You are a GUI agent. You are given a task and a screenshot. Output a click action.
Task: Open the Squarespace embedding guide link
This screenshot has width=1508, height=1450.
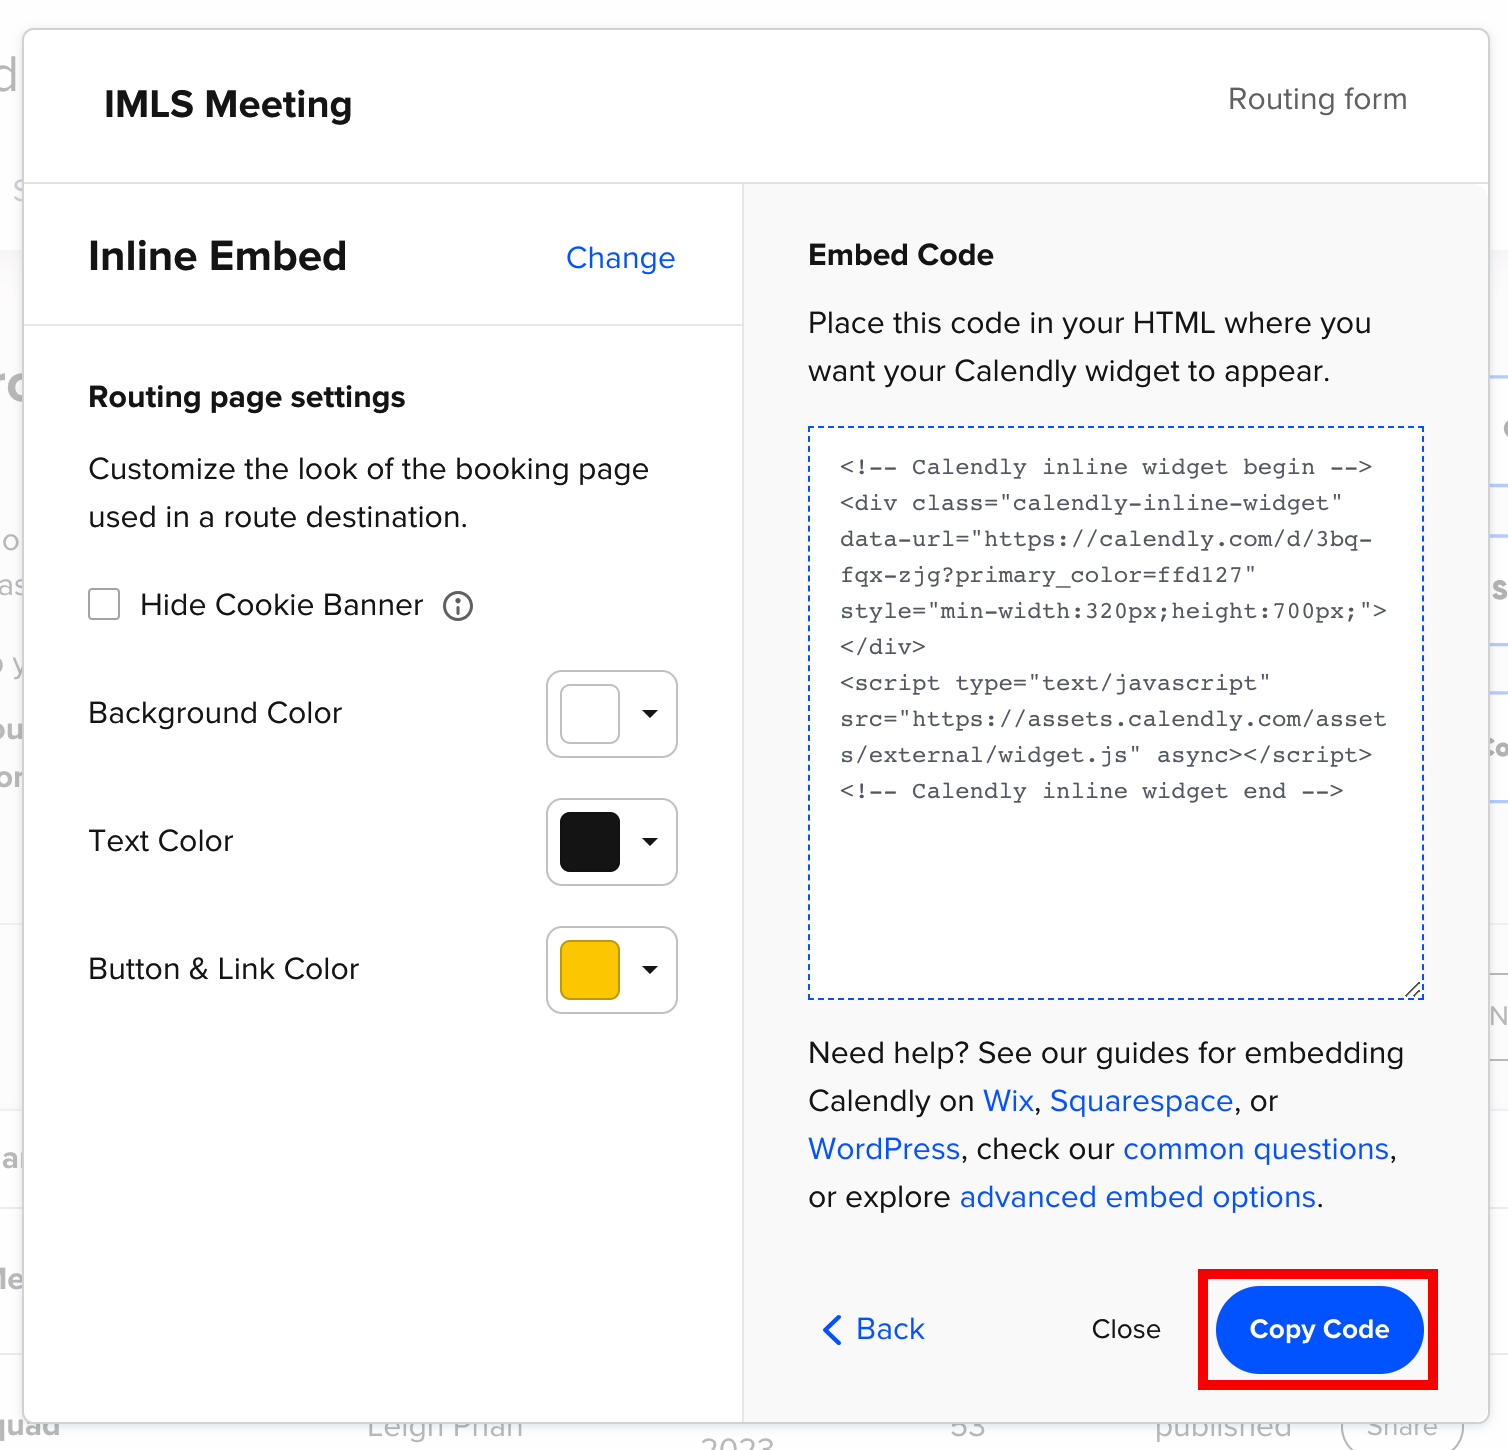(x=1141, y=1101)
